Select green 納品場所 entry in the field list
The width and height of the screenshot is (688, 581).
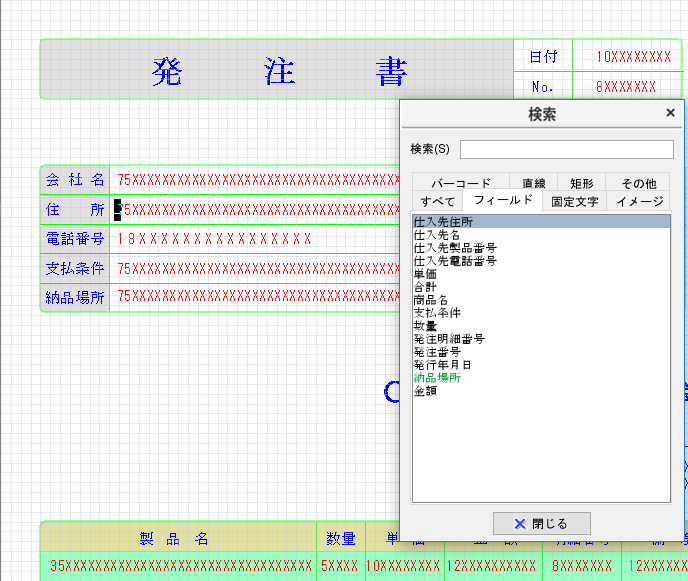click(541, 378)
